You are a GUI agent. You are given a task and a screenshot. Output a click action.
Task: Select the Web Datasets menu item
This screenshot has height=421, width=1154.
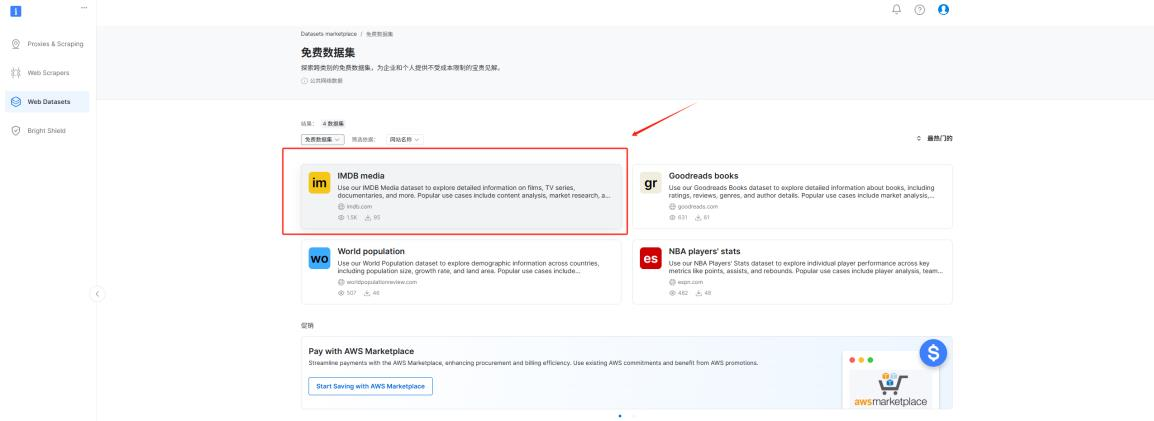point(47,102)
